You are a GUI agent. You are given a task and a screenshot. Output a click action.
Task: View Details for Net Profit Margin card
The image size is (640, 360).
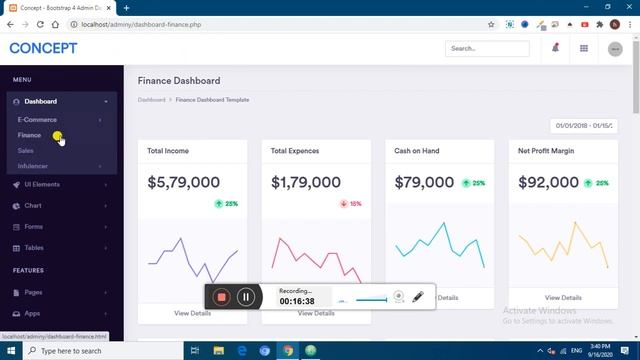(x=563, y=298)
